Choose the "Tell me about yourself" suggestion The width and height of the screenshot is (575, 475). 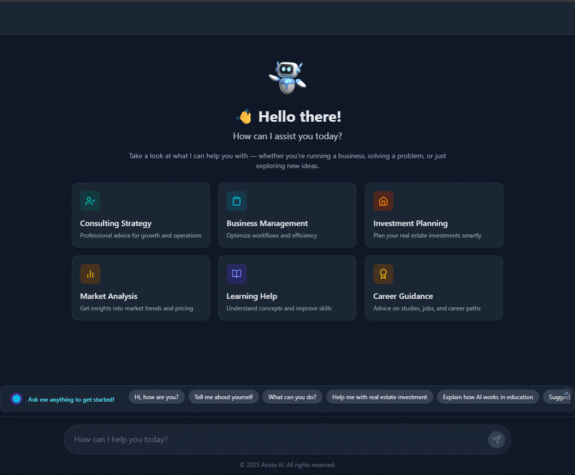click(223, 397)
